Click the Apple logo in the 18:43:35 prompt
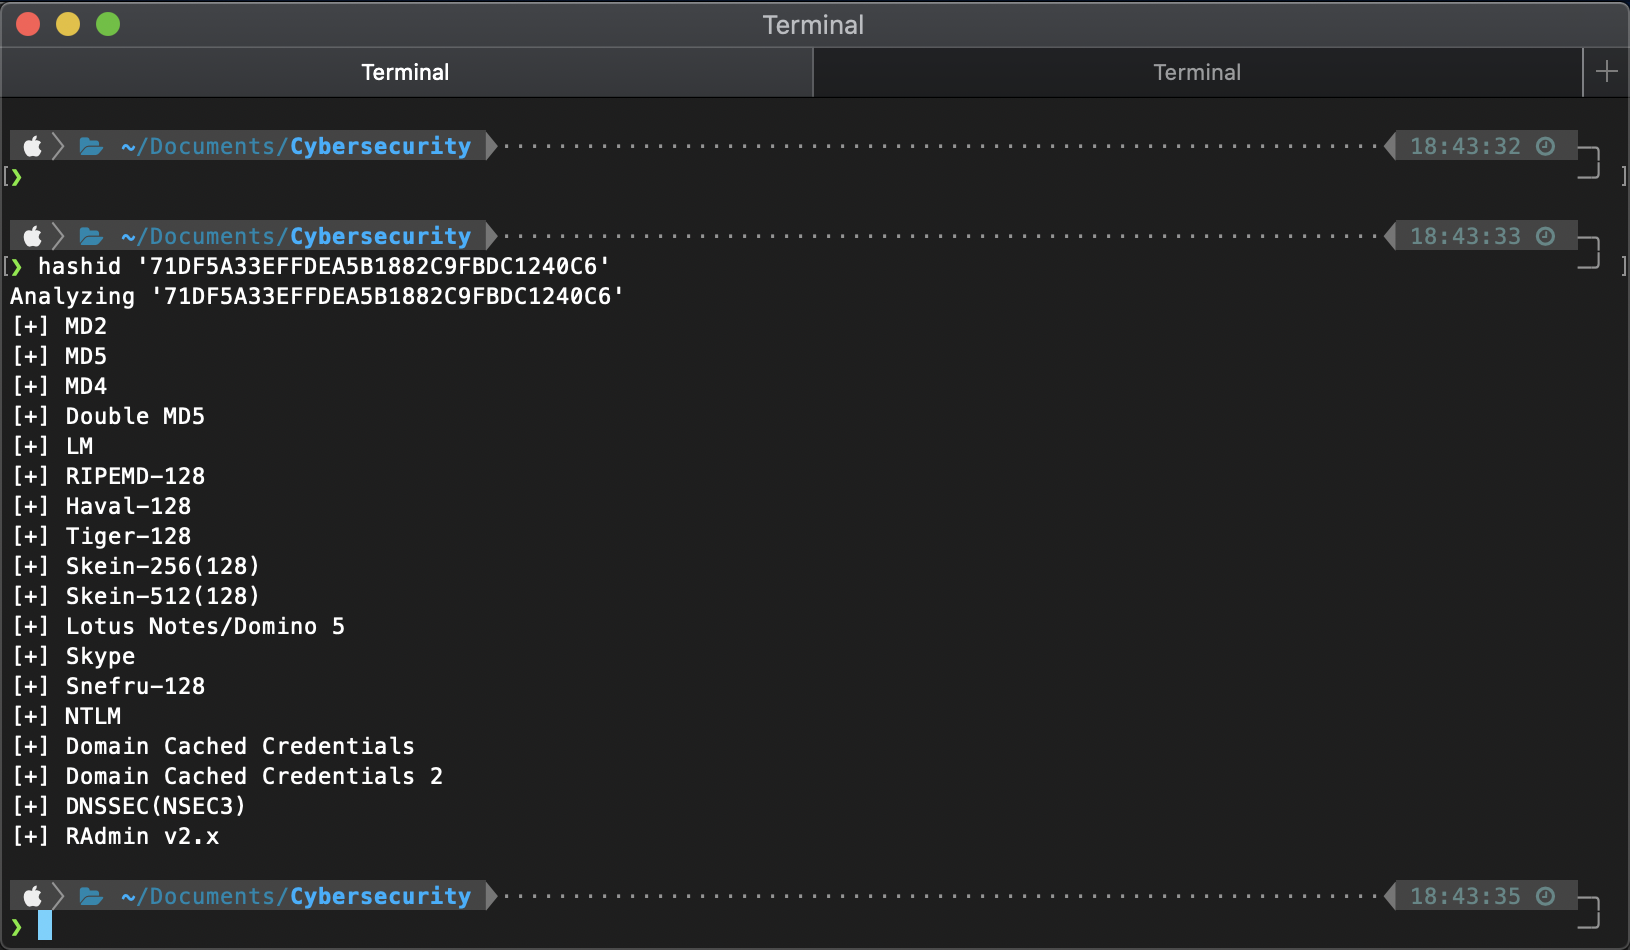Screen dimensions: 1630x950 33,896
